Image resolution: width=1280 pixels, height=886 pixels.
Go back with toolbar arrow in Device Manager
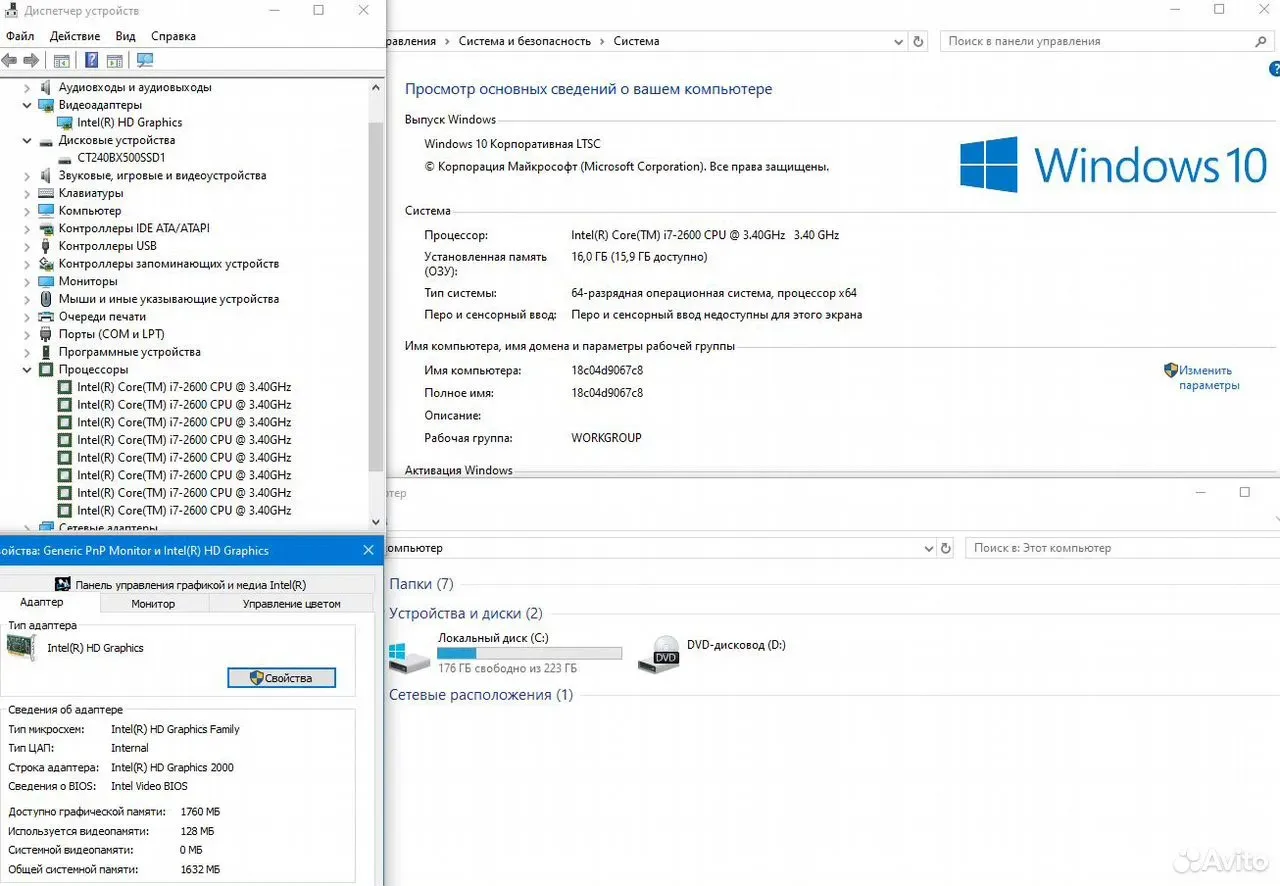(x=10, y=61)
